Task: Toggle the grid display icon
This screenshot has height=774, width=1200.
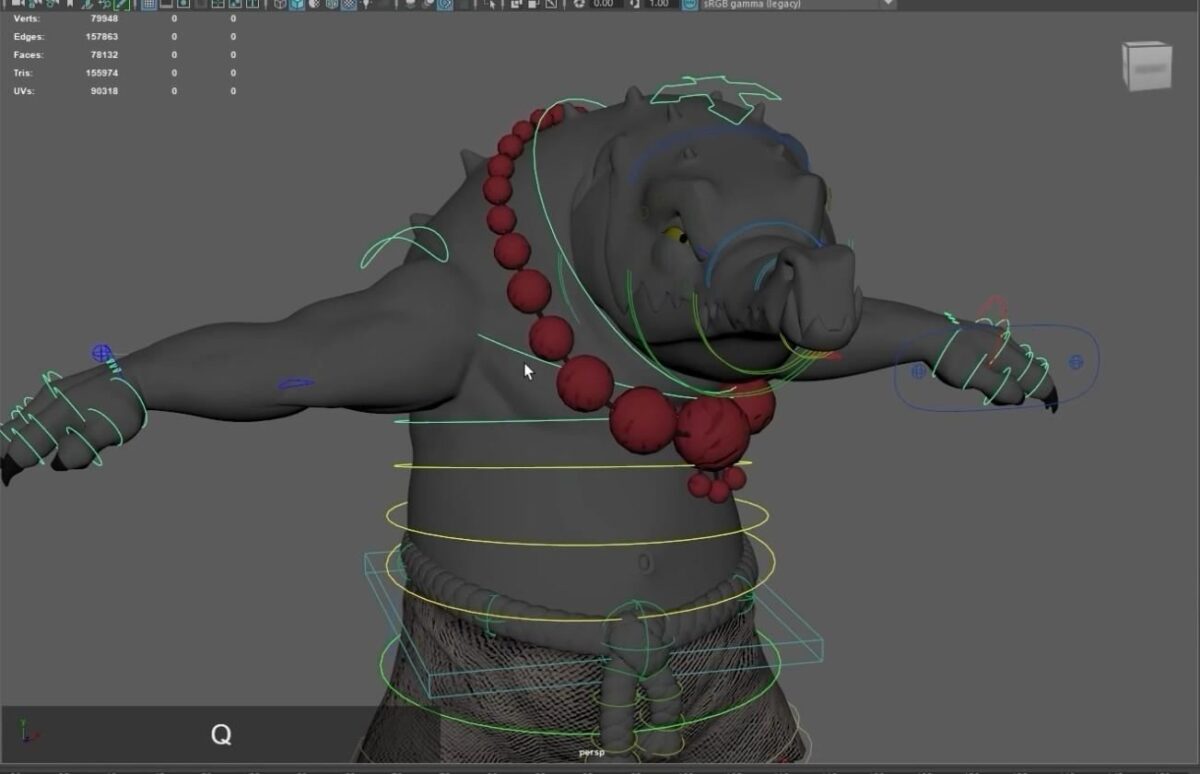Action: (148, 5)
